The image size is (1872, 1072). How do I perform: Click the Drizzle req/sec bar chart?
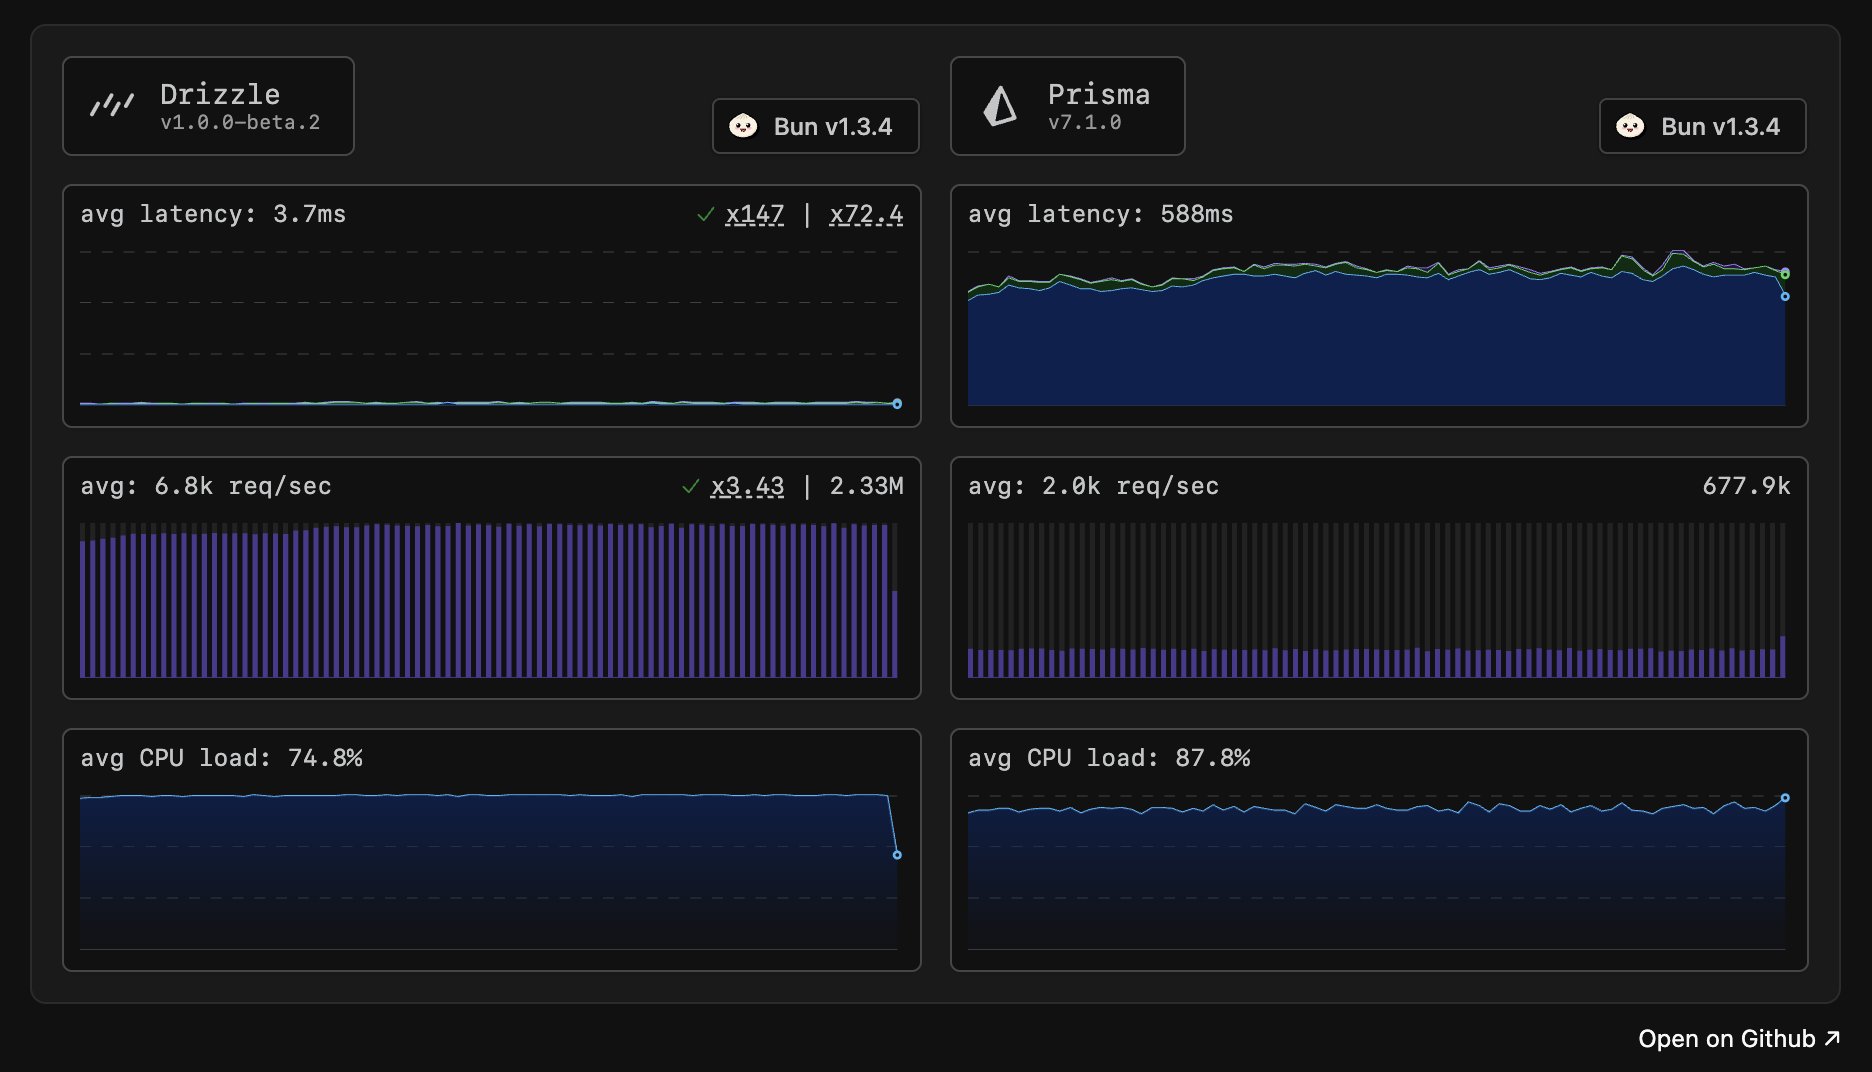click(489, 600)
